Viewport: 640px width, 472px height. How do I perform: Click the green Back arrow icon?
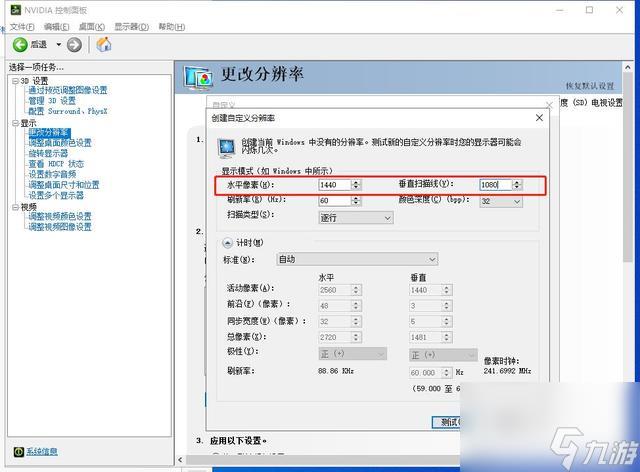pyautogui.click(x=20, y=45)
